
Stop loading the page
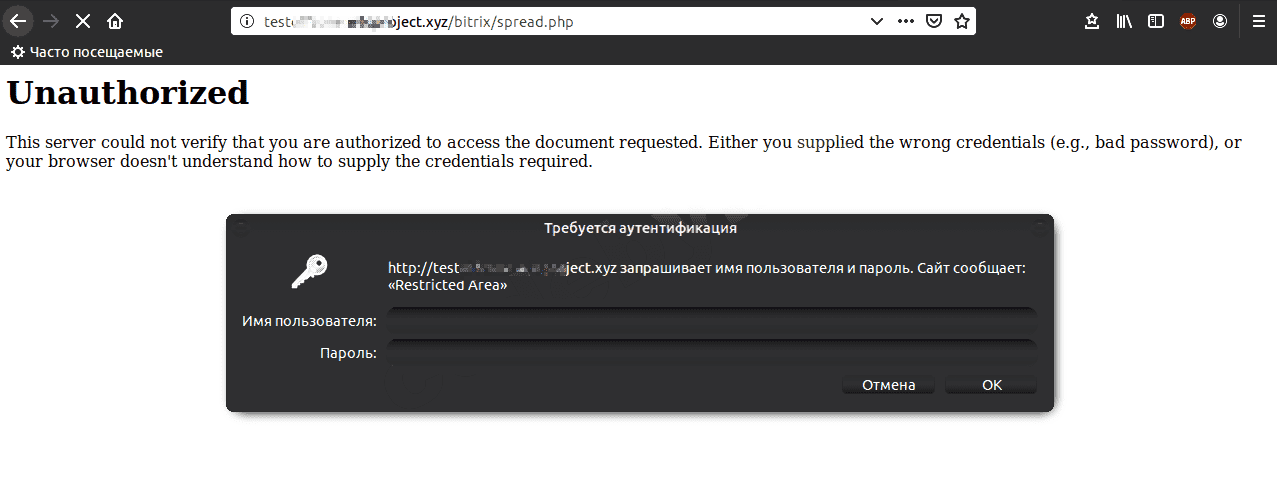(83, 21)
